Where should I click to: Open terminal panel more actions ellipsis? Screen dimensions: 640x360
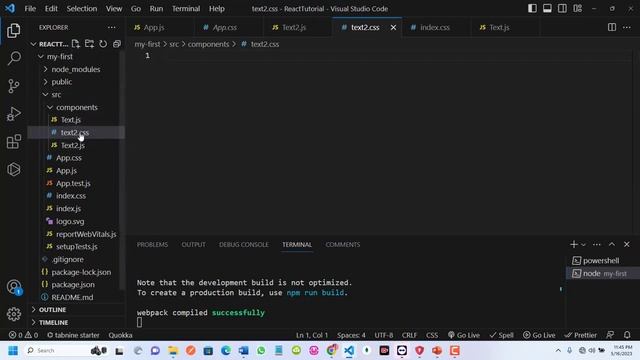(x=597, y=244)
